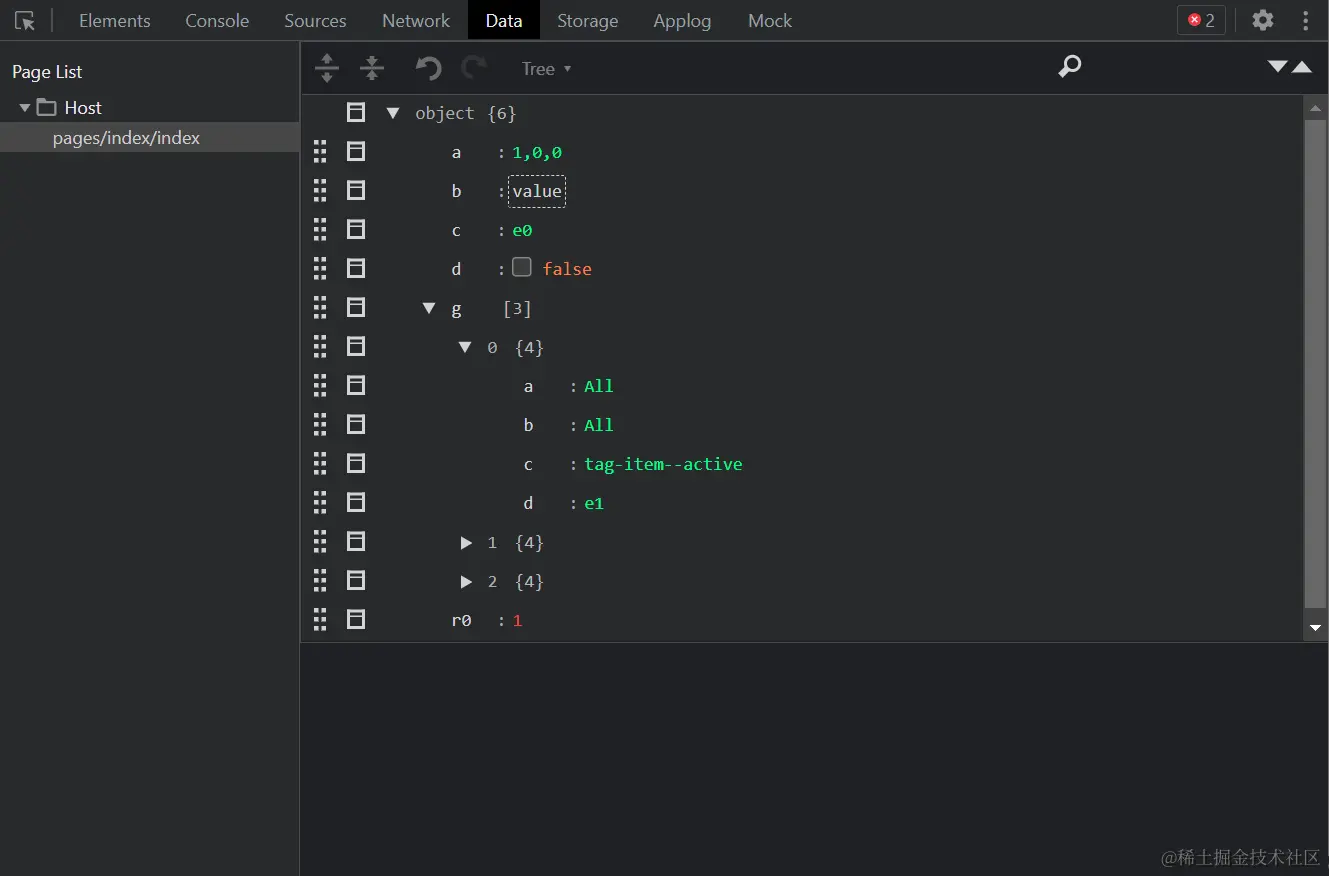
Task: Open action menu for row b: value
Action: 356,190
